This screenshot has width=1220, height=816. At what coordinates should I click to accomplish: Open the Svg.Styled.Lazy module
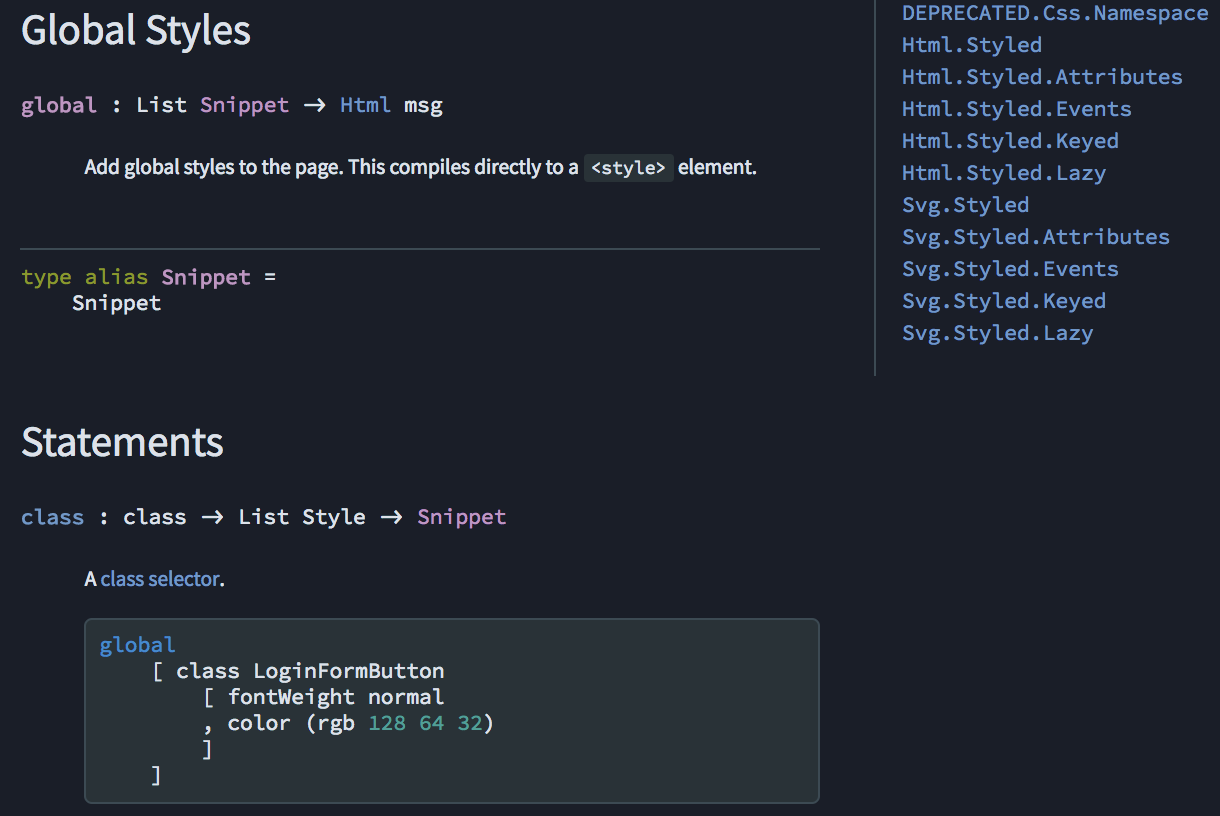[997, 333]
